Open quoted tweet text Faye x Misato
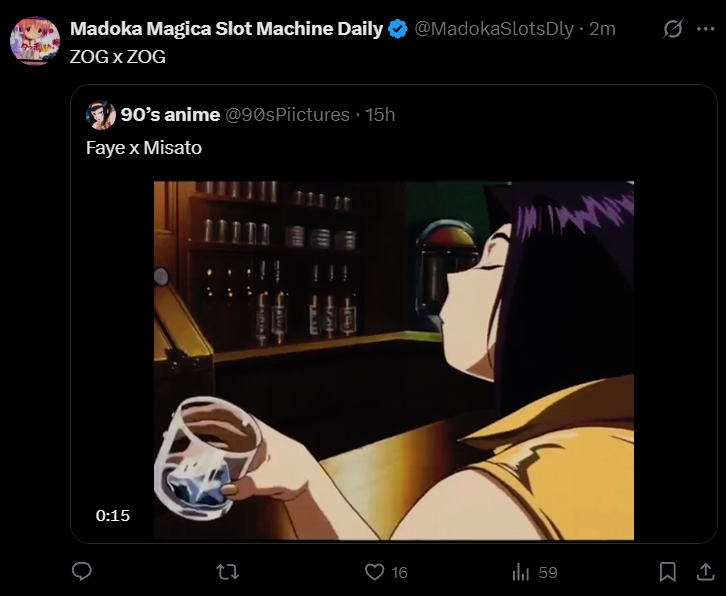Image resolution: width=726 pixels, height=596 pixels. coord(144,147)
